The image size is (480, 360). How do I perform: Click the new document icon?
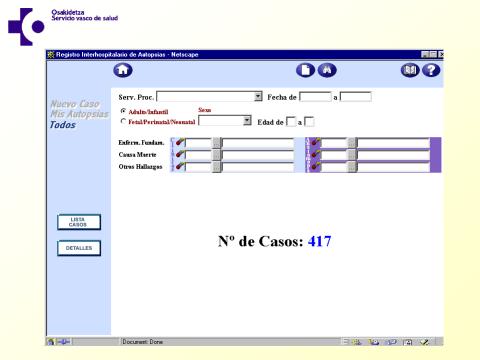tap(305, 70)
